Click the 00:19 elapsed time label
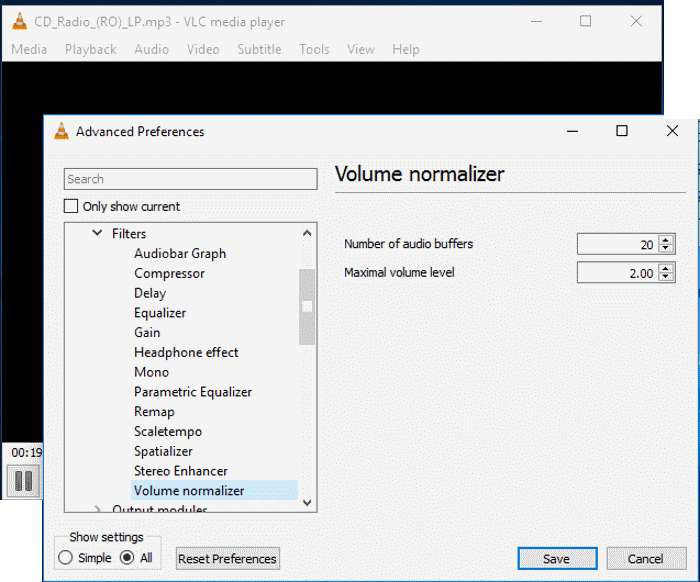The height and width of the screenshot is (582, 700). (x=26, y=453)
